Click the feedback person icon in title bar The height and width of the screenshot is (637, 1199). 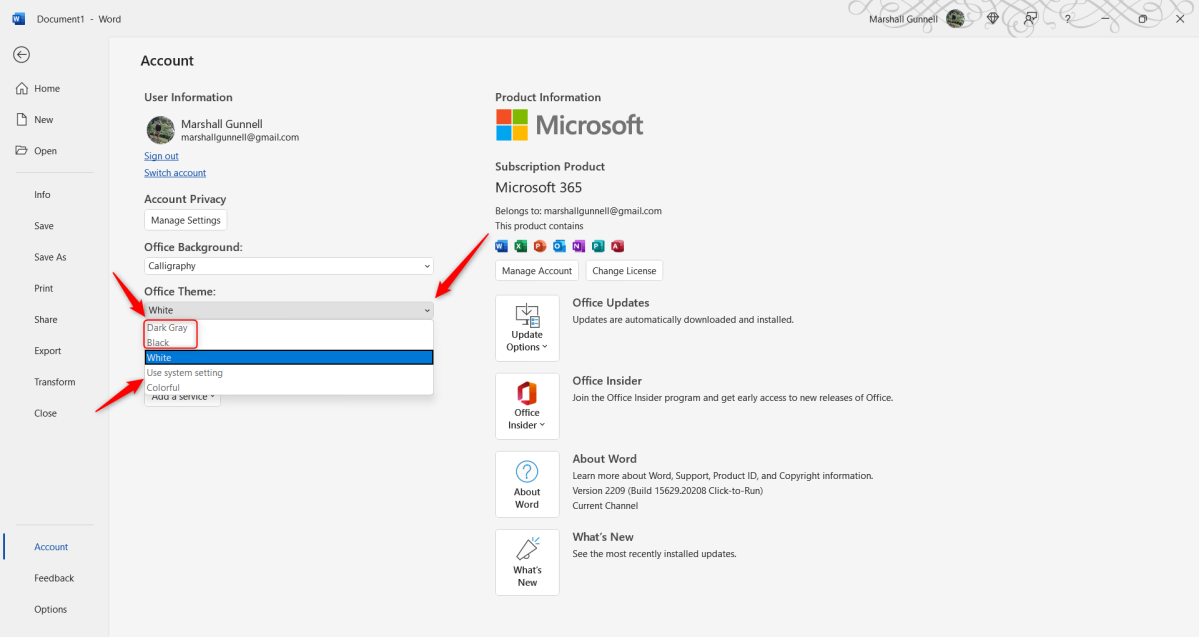[x=1030, y=18]
